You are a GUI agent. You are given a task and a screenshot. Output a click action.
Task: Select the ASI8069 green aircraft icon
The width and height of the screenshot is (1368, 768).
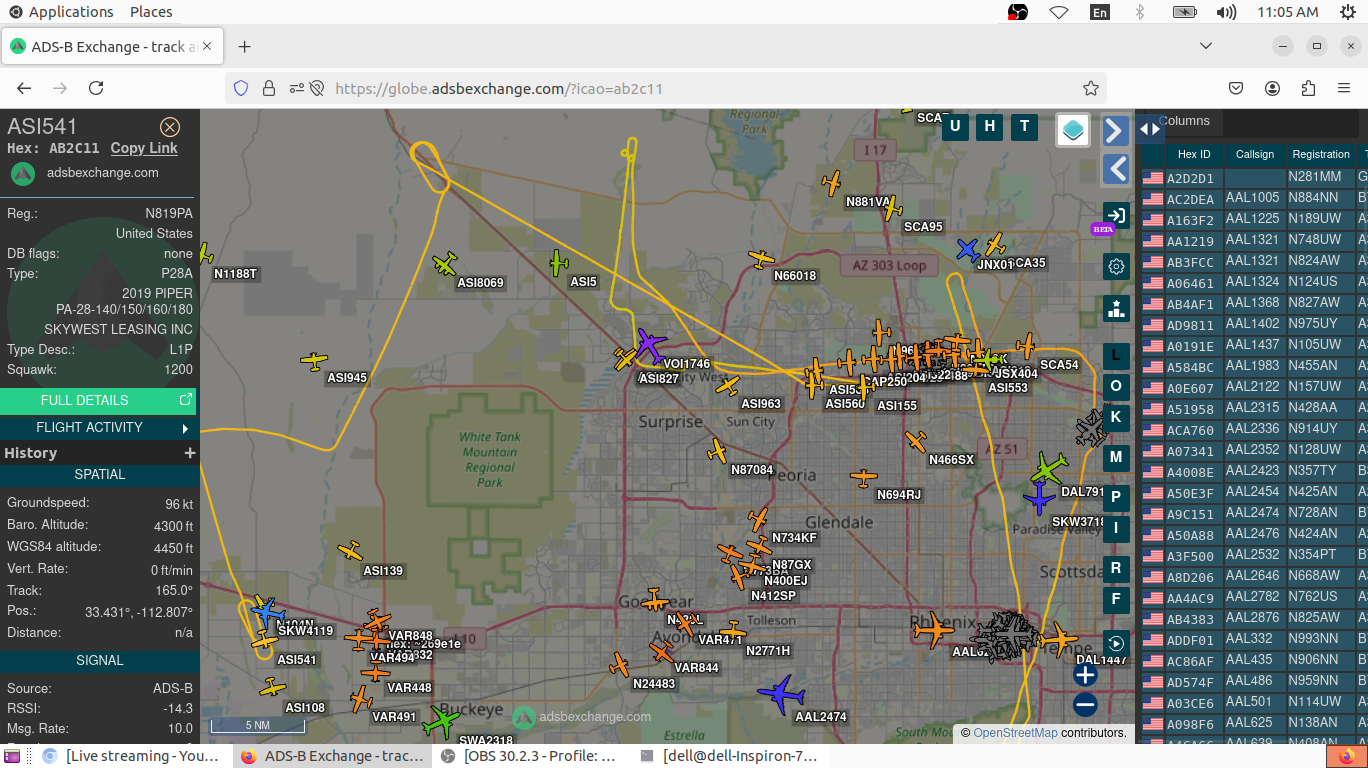pyautogui.click(x=445, y=264)
